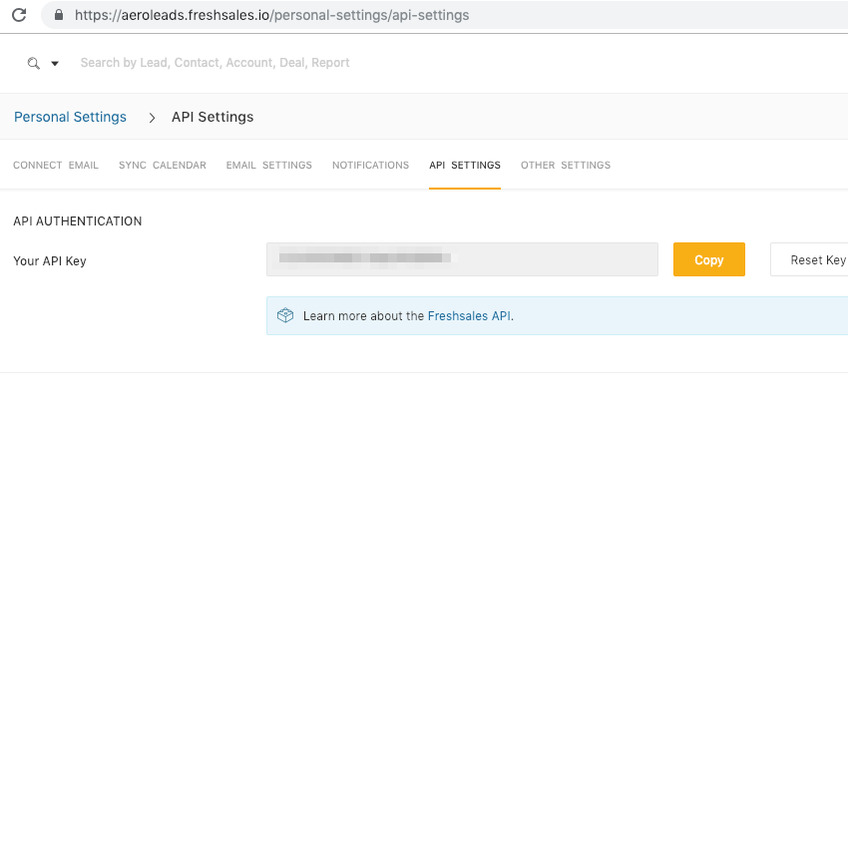Open the Freshsales API link
The height and width of the screenshot is (850, 848).
point(469,315)
